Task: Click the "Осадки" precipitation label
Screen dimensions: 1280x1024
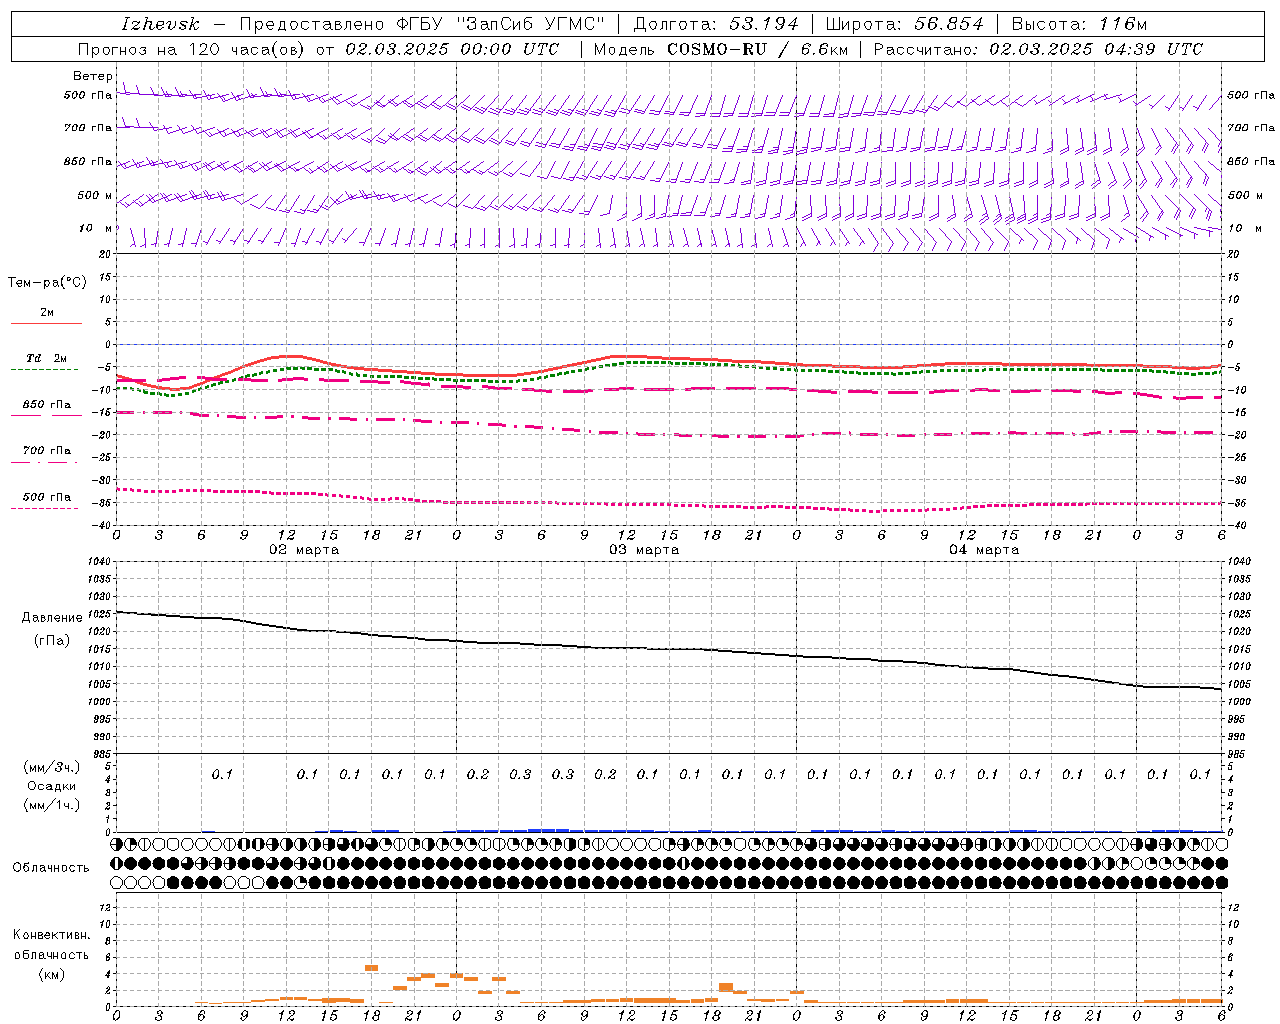Action: coord(52,786)
